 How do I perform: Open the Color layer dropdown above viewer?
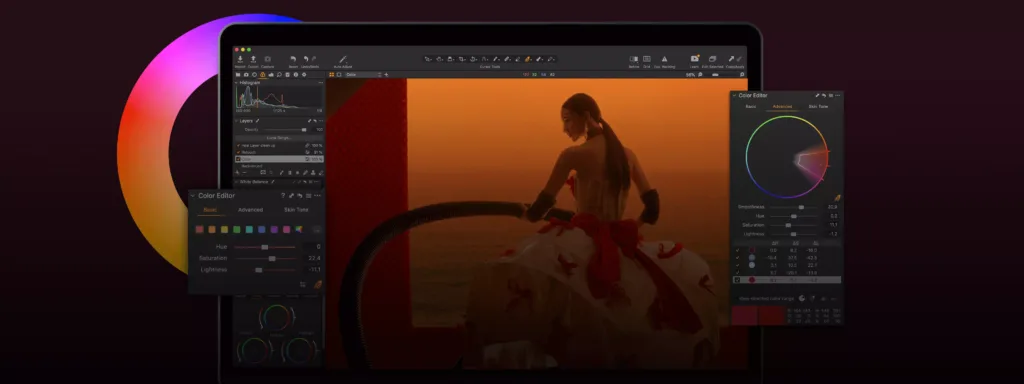pyautogui.click(x=363, y=74)
